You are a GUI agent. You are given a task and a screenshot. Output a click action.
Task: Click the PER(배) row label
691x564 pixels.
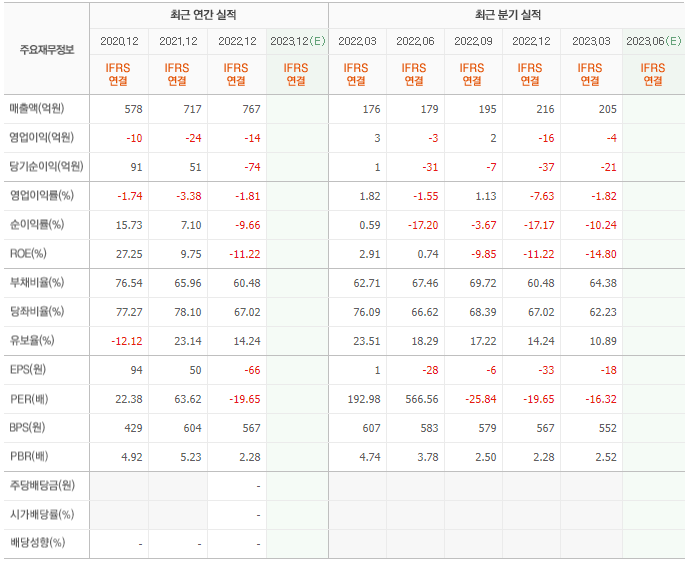point(29,399)
